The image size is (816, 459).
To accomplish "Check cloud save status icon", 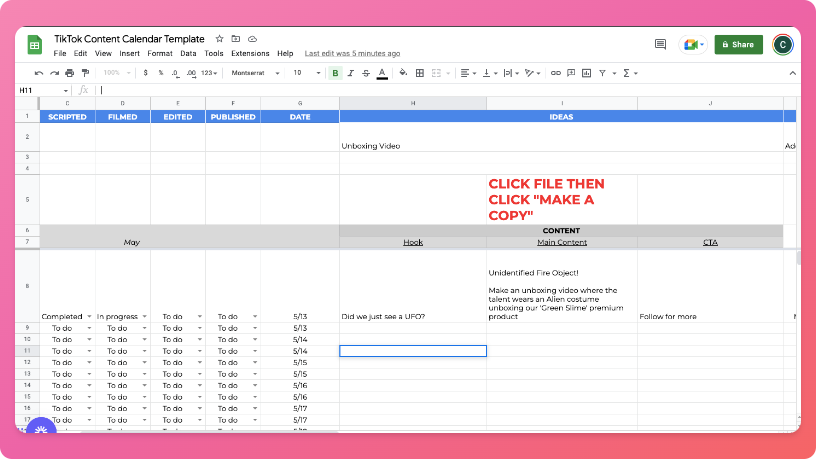I will coord(252,39).
